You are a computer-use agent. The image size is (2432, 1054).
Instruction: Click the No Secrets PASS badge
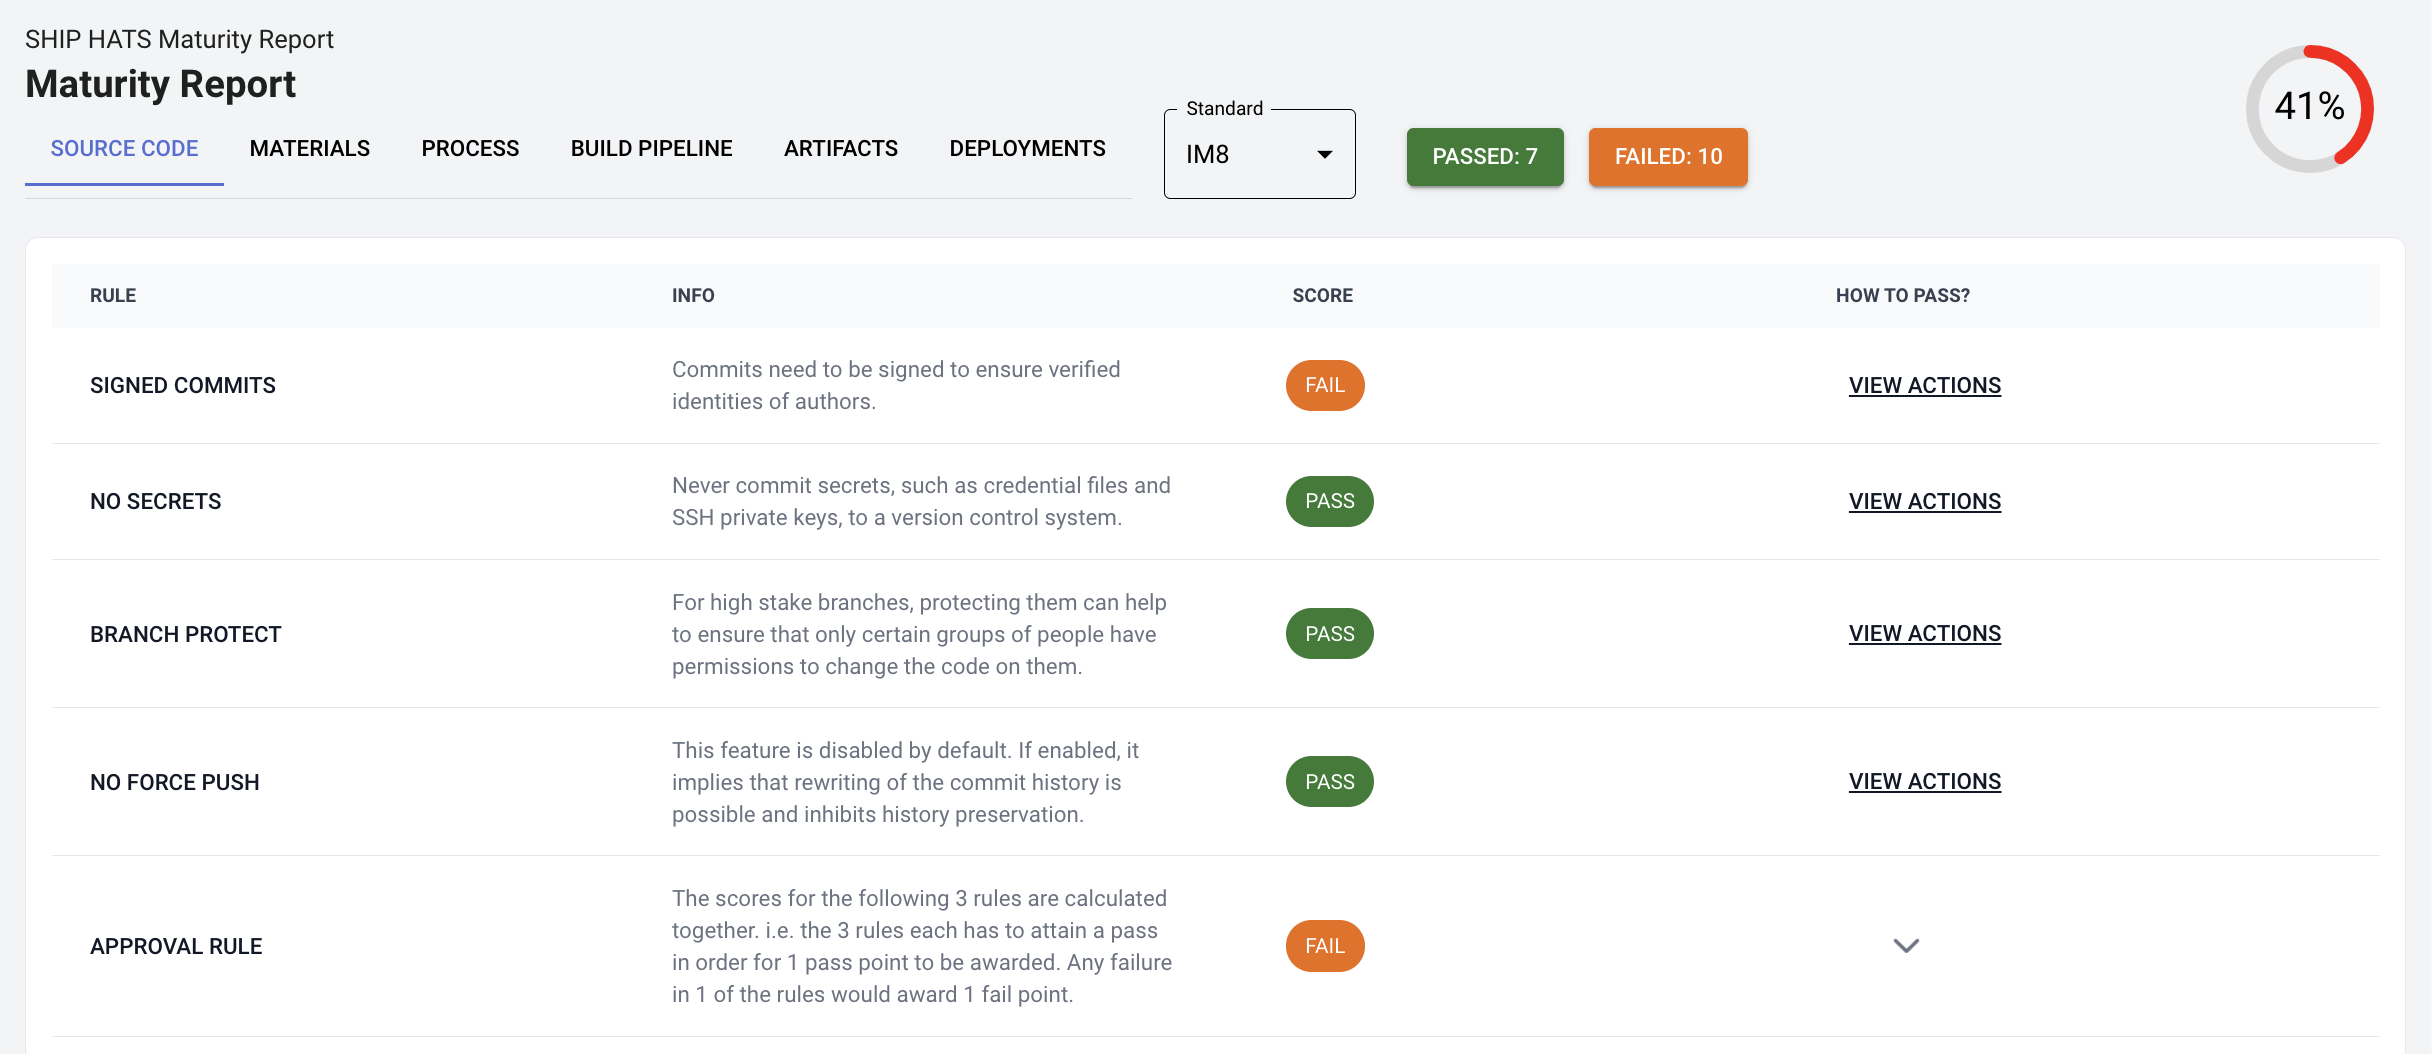pyautogui.click(x=1329, y=502)
